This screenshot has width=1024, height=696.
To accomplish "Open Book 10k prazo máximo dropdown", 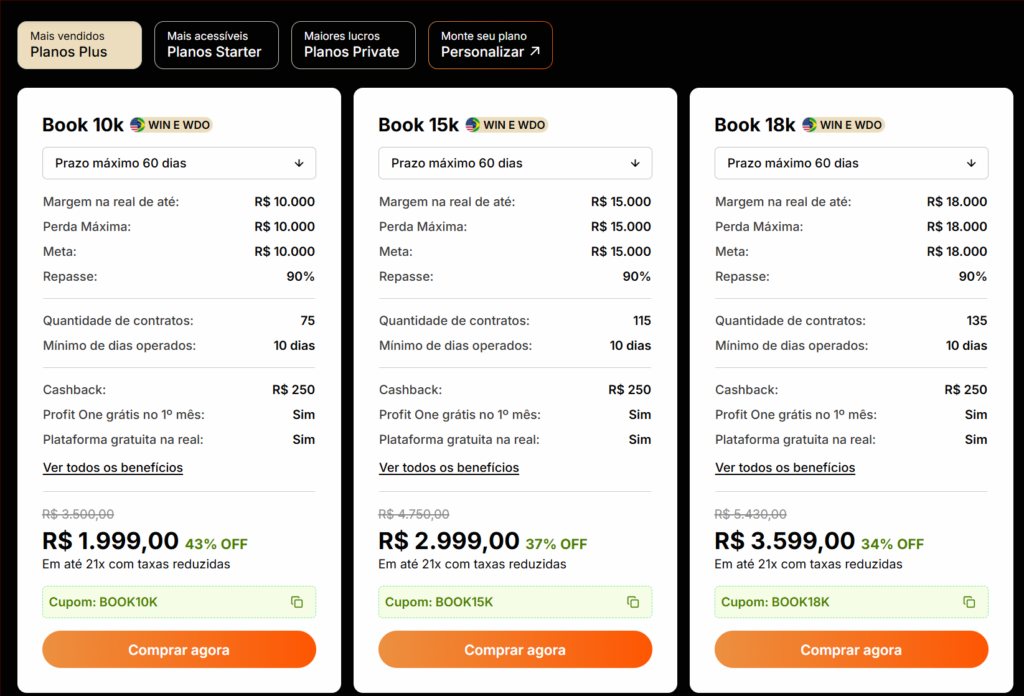I will [x=179, y=163].
